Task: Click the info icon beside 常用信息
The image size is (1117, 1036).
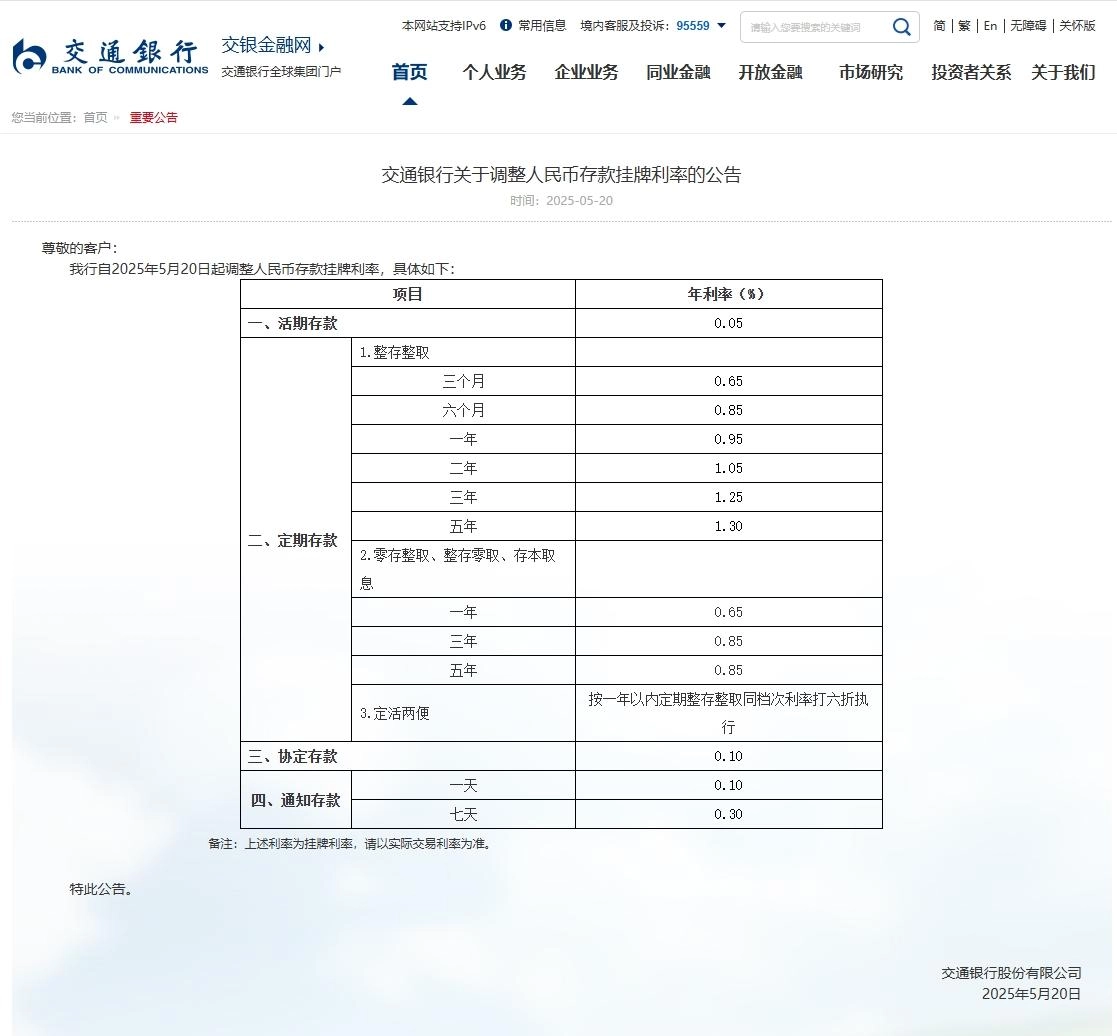Action: [507, 26]
